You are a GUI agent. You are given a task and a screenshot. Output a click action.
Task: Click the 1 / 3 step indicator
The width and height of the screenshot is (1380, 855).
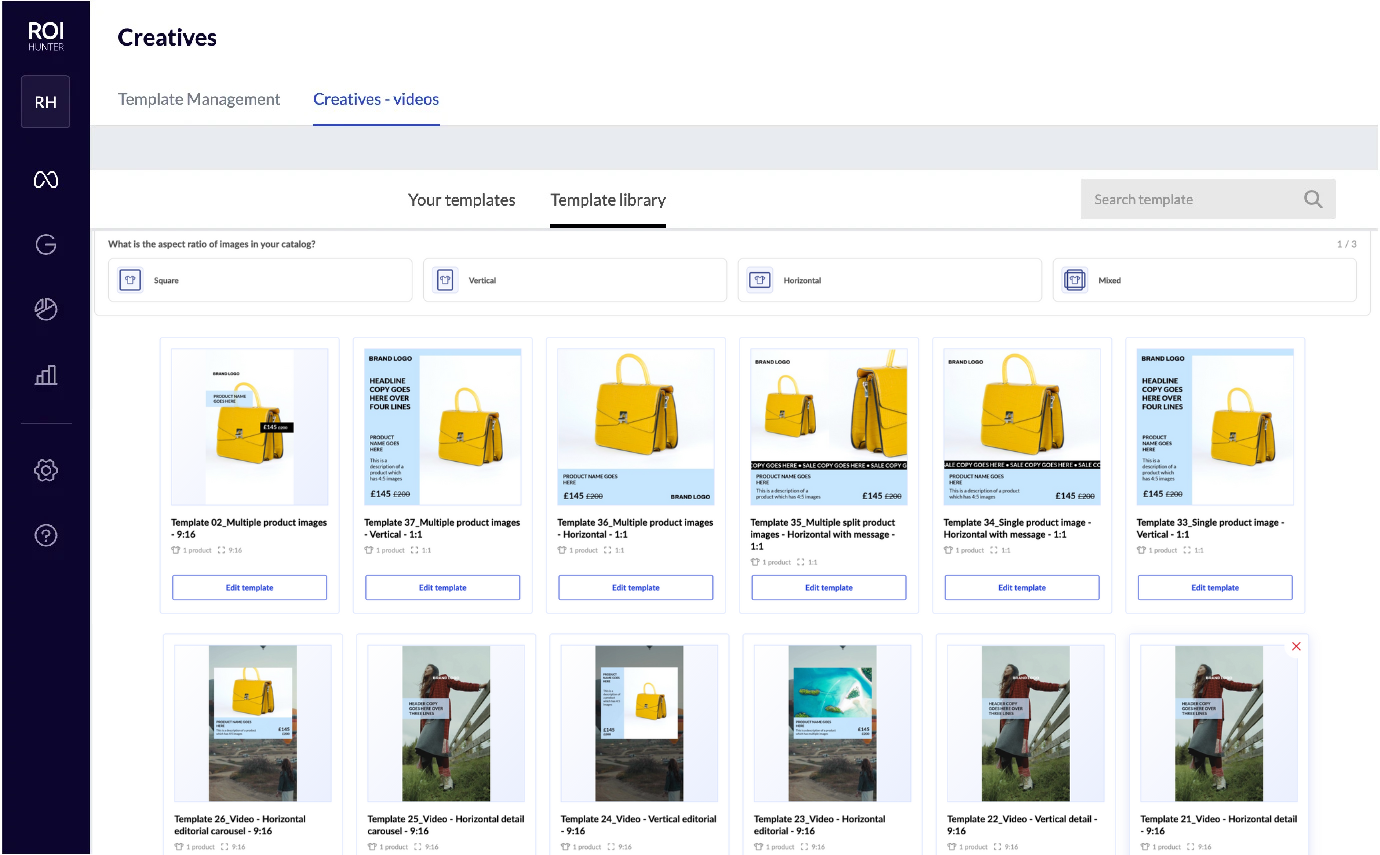pos(1347,244)
